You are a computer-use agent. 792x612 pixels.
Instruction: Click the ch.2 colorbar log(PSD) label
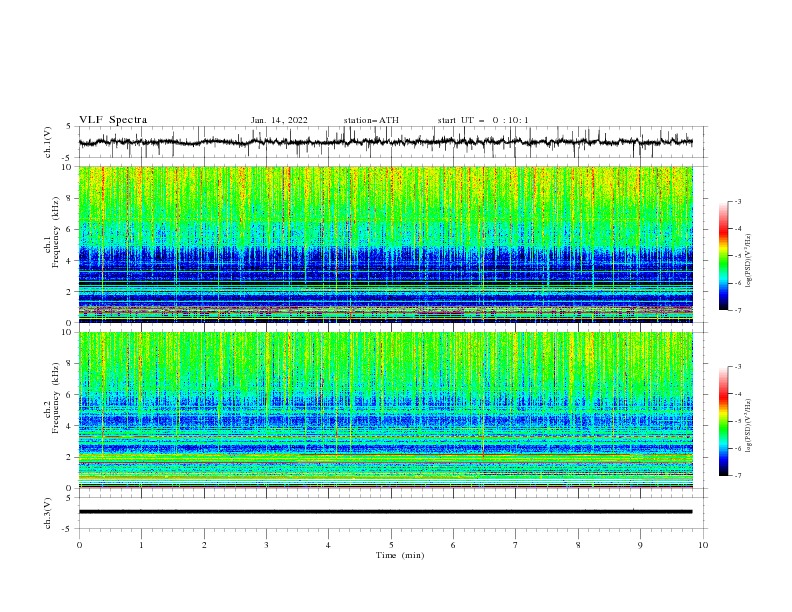[749, 426]
